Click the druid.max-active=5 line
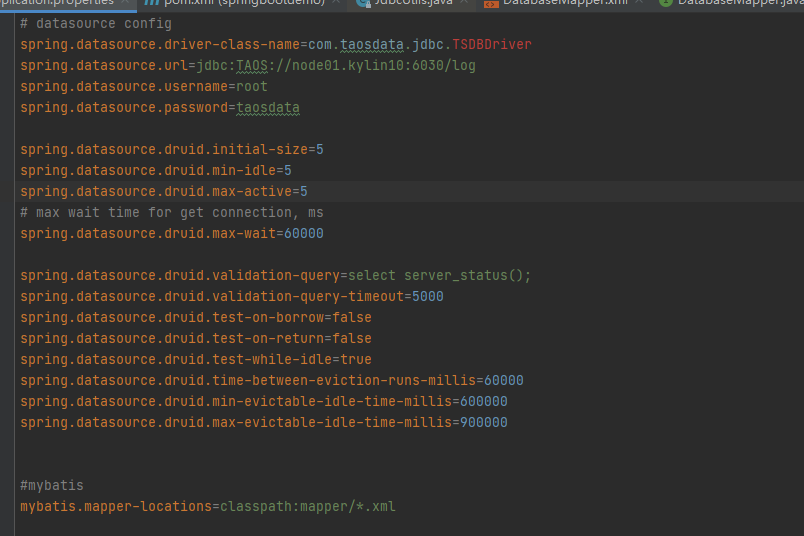 [164, 192]
